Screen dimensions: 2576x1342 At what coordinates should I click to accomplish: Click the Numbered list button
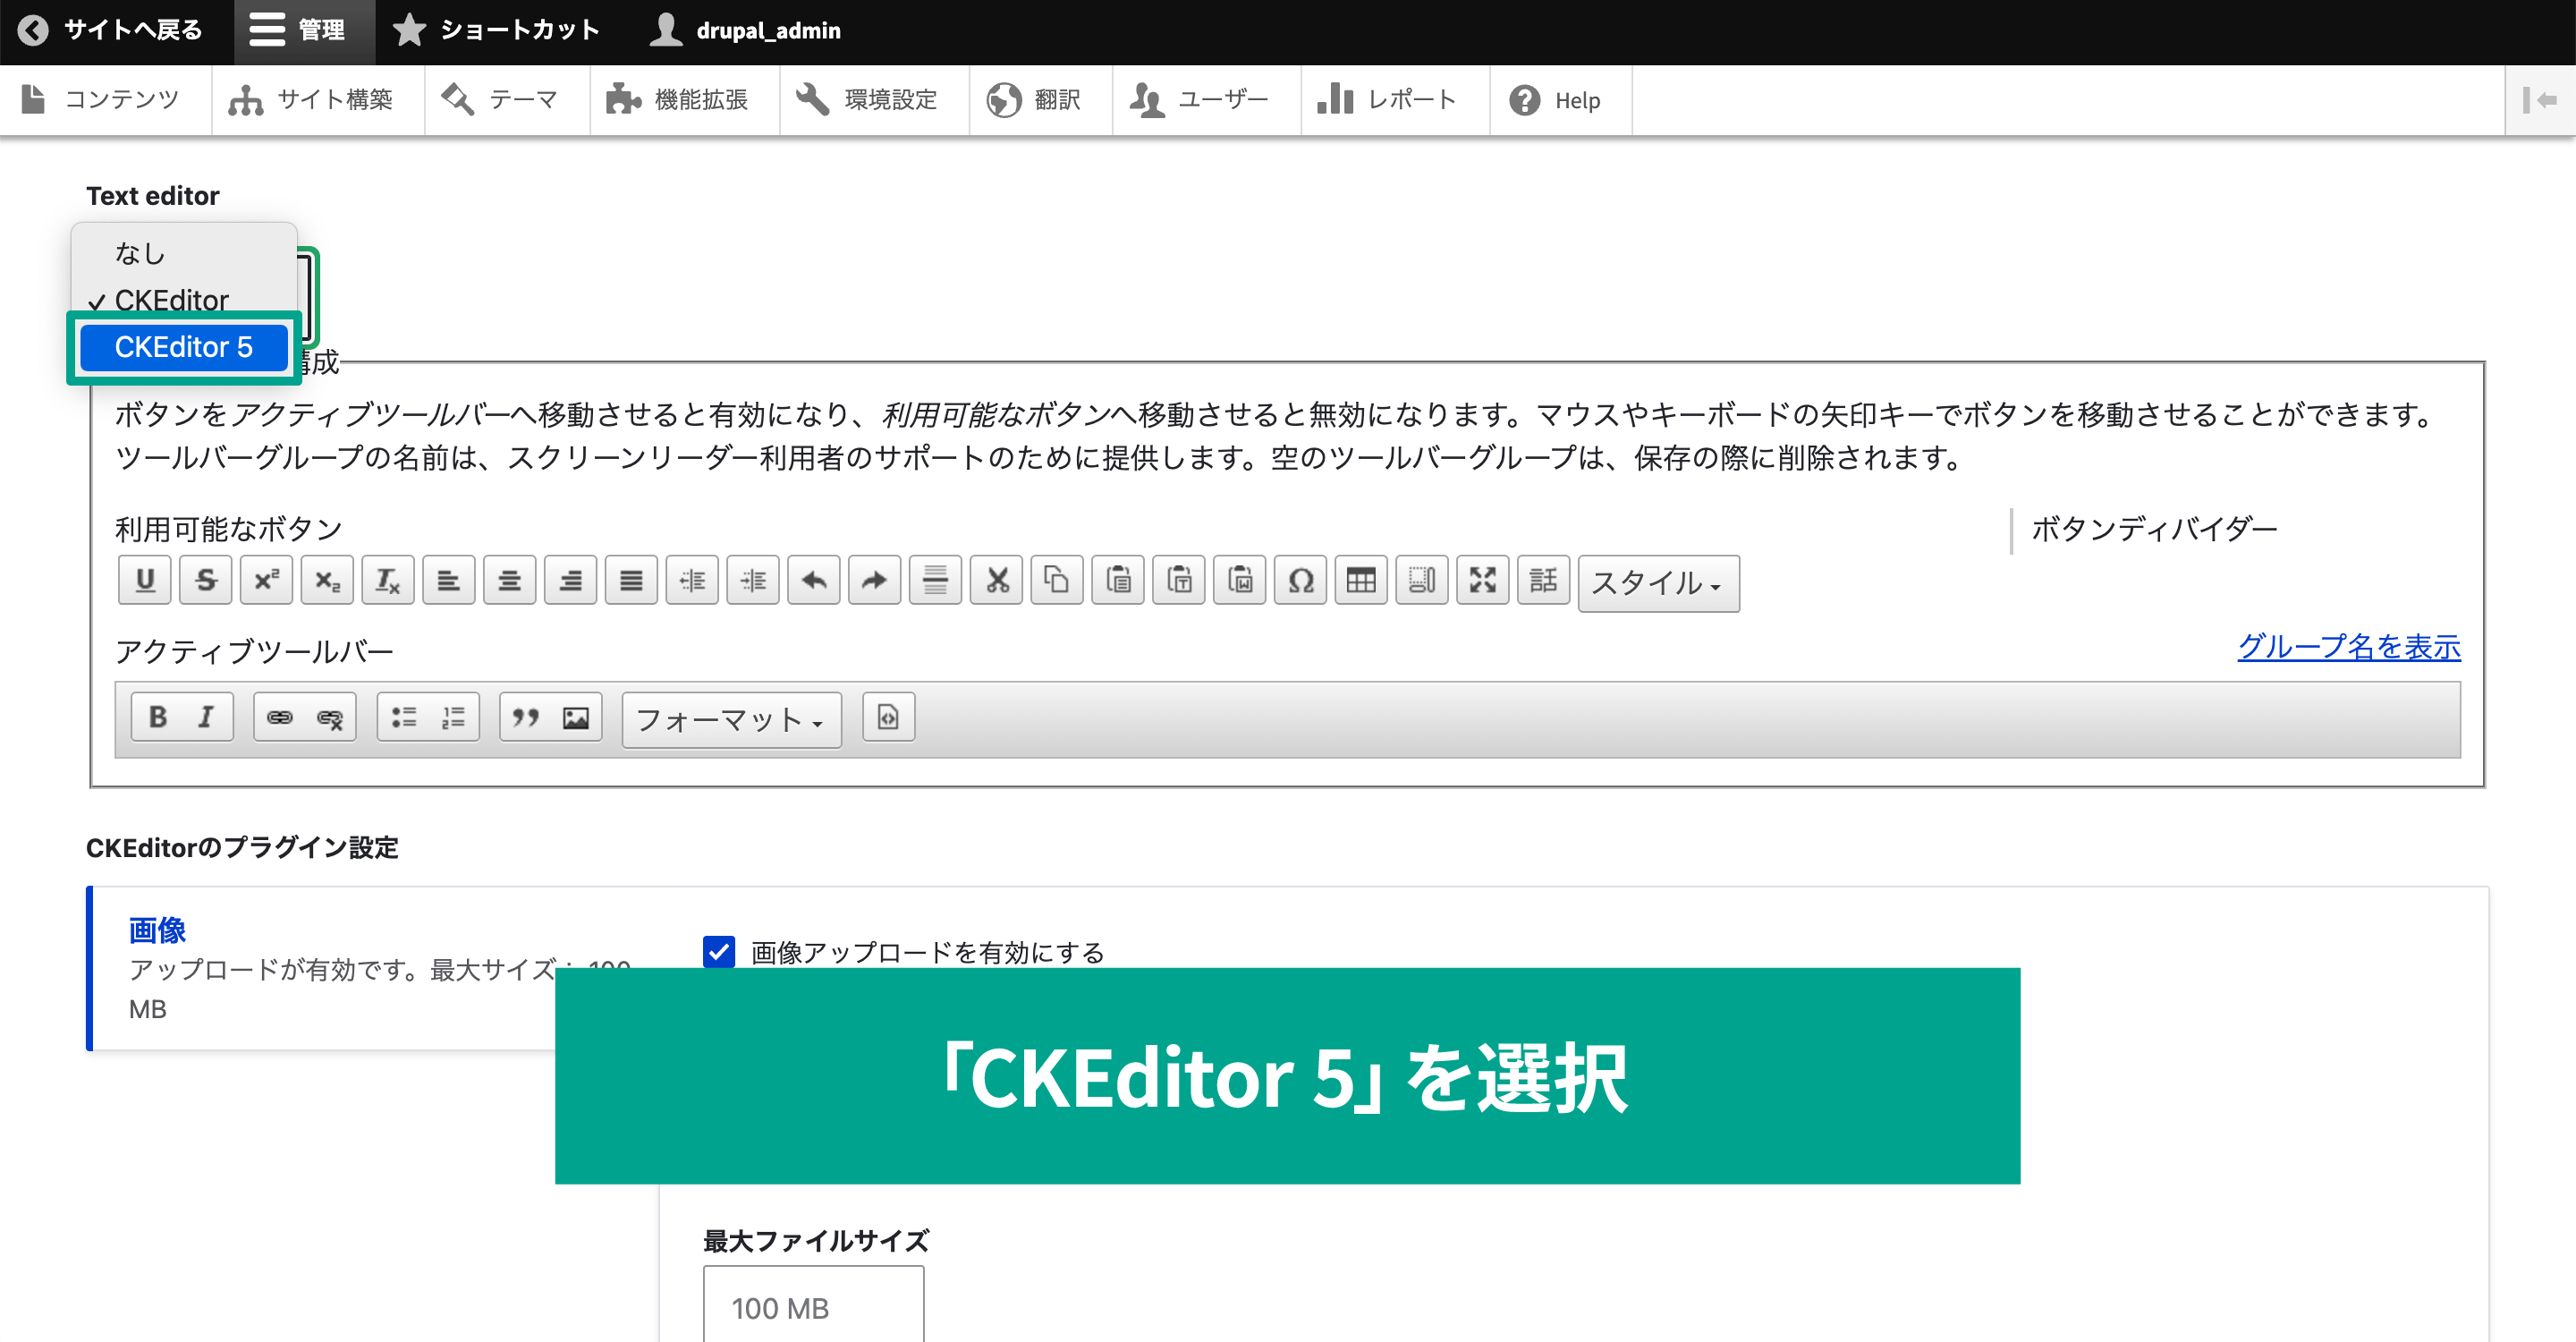coord(453,717)
